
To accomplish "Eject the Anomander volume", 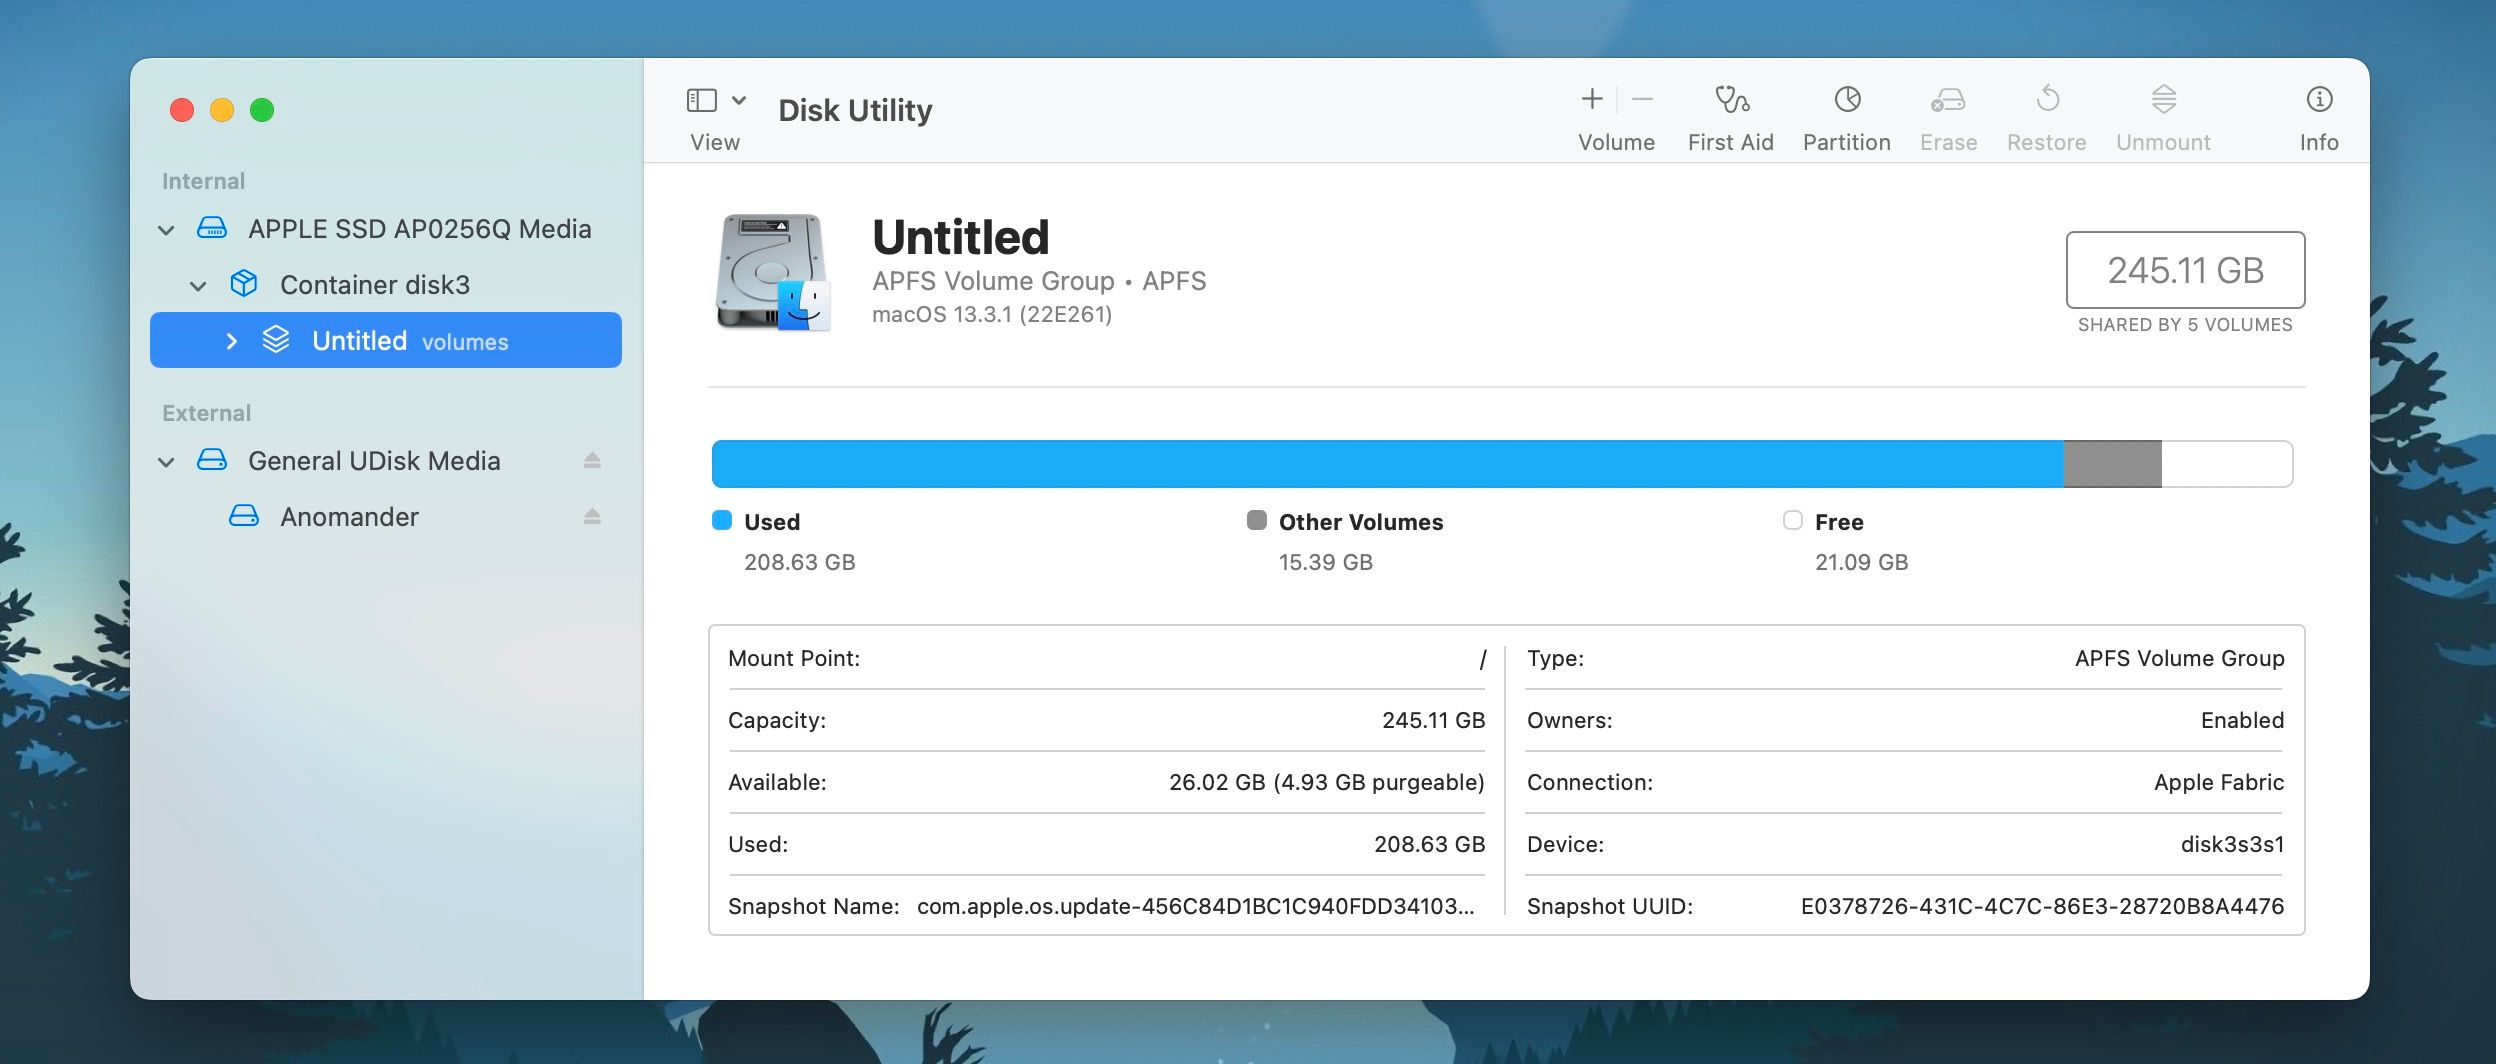I will 592,516.
